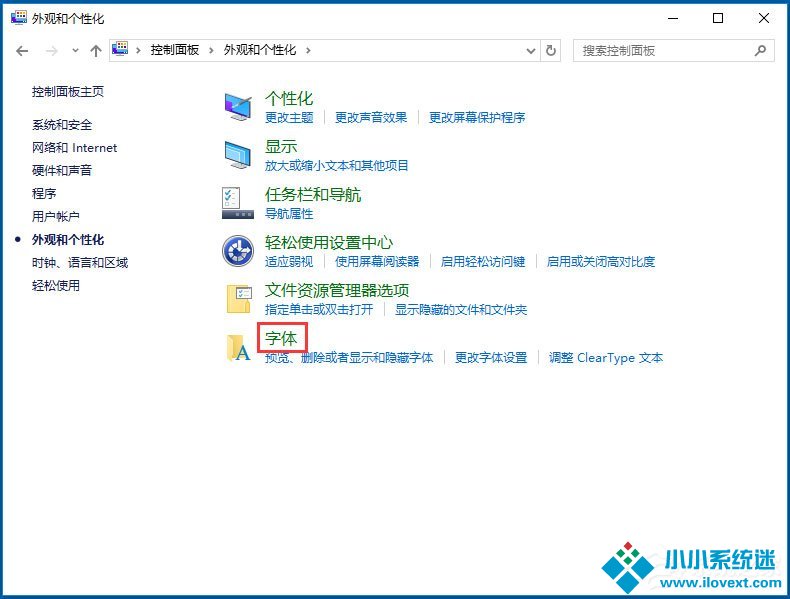Click the 更改屏幕保护程序 link
Screen dimensions: 790x599
477,118
